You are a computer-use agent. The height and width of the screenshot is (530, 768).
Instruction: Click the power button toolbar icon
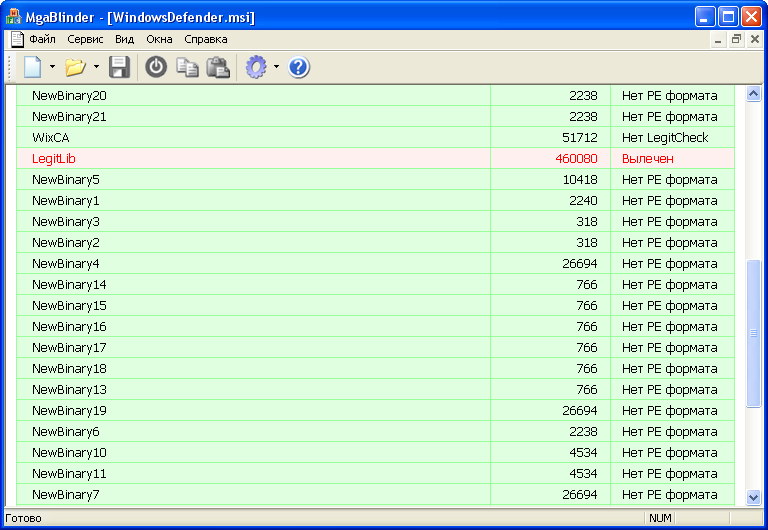coord(156,67)
